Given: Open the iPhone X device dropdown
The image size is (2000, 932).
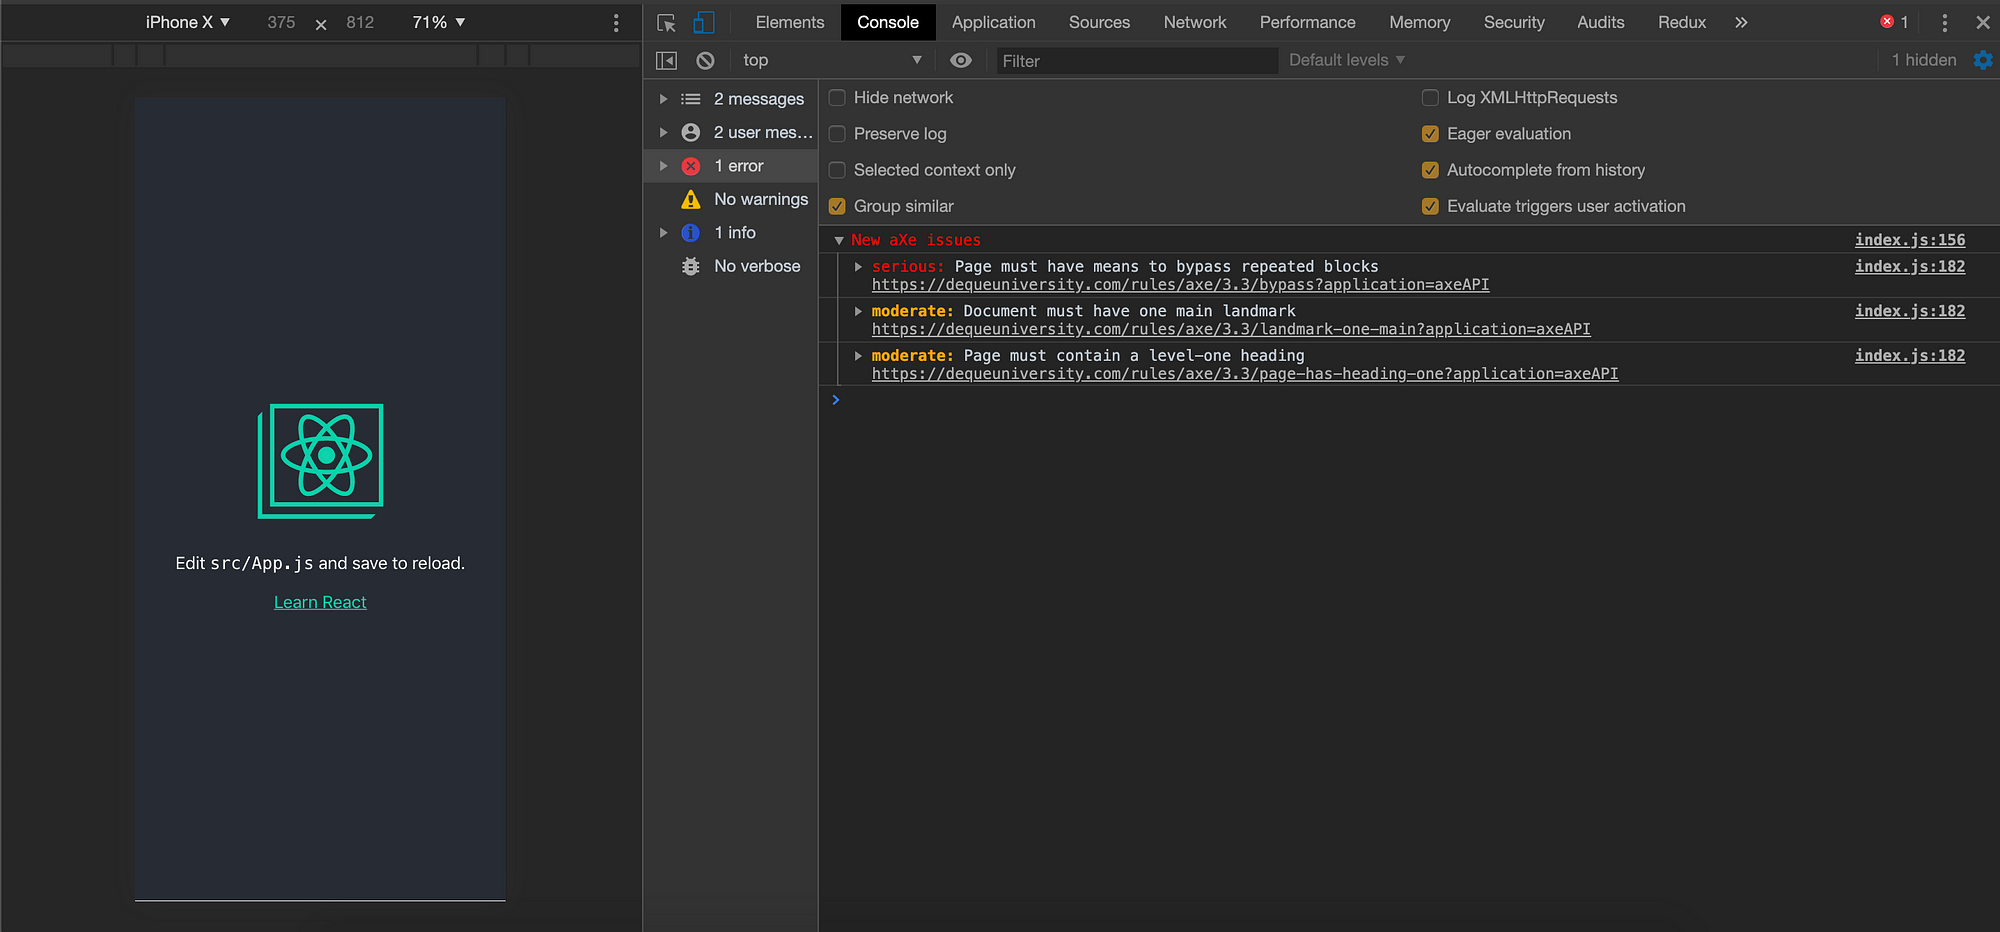Looking at the screenshot, I should click(188, 22).
